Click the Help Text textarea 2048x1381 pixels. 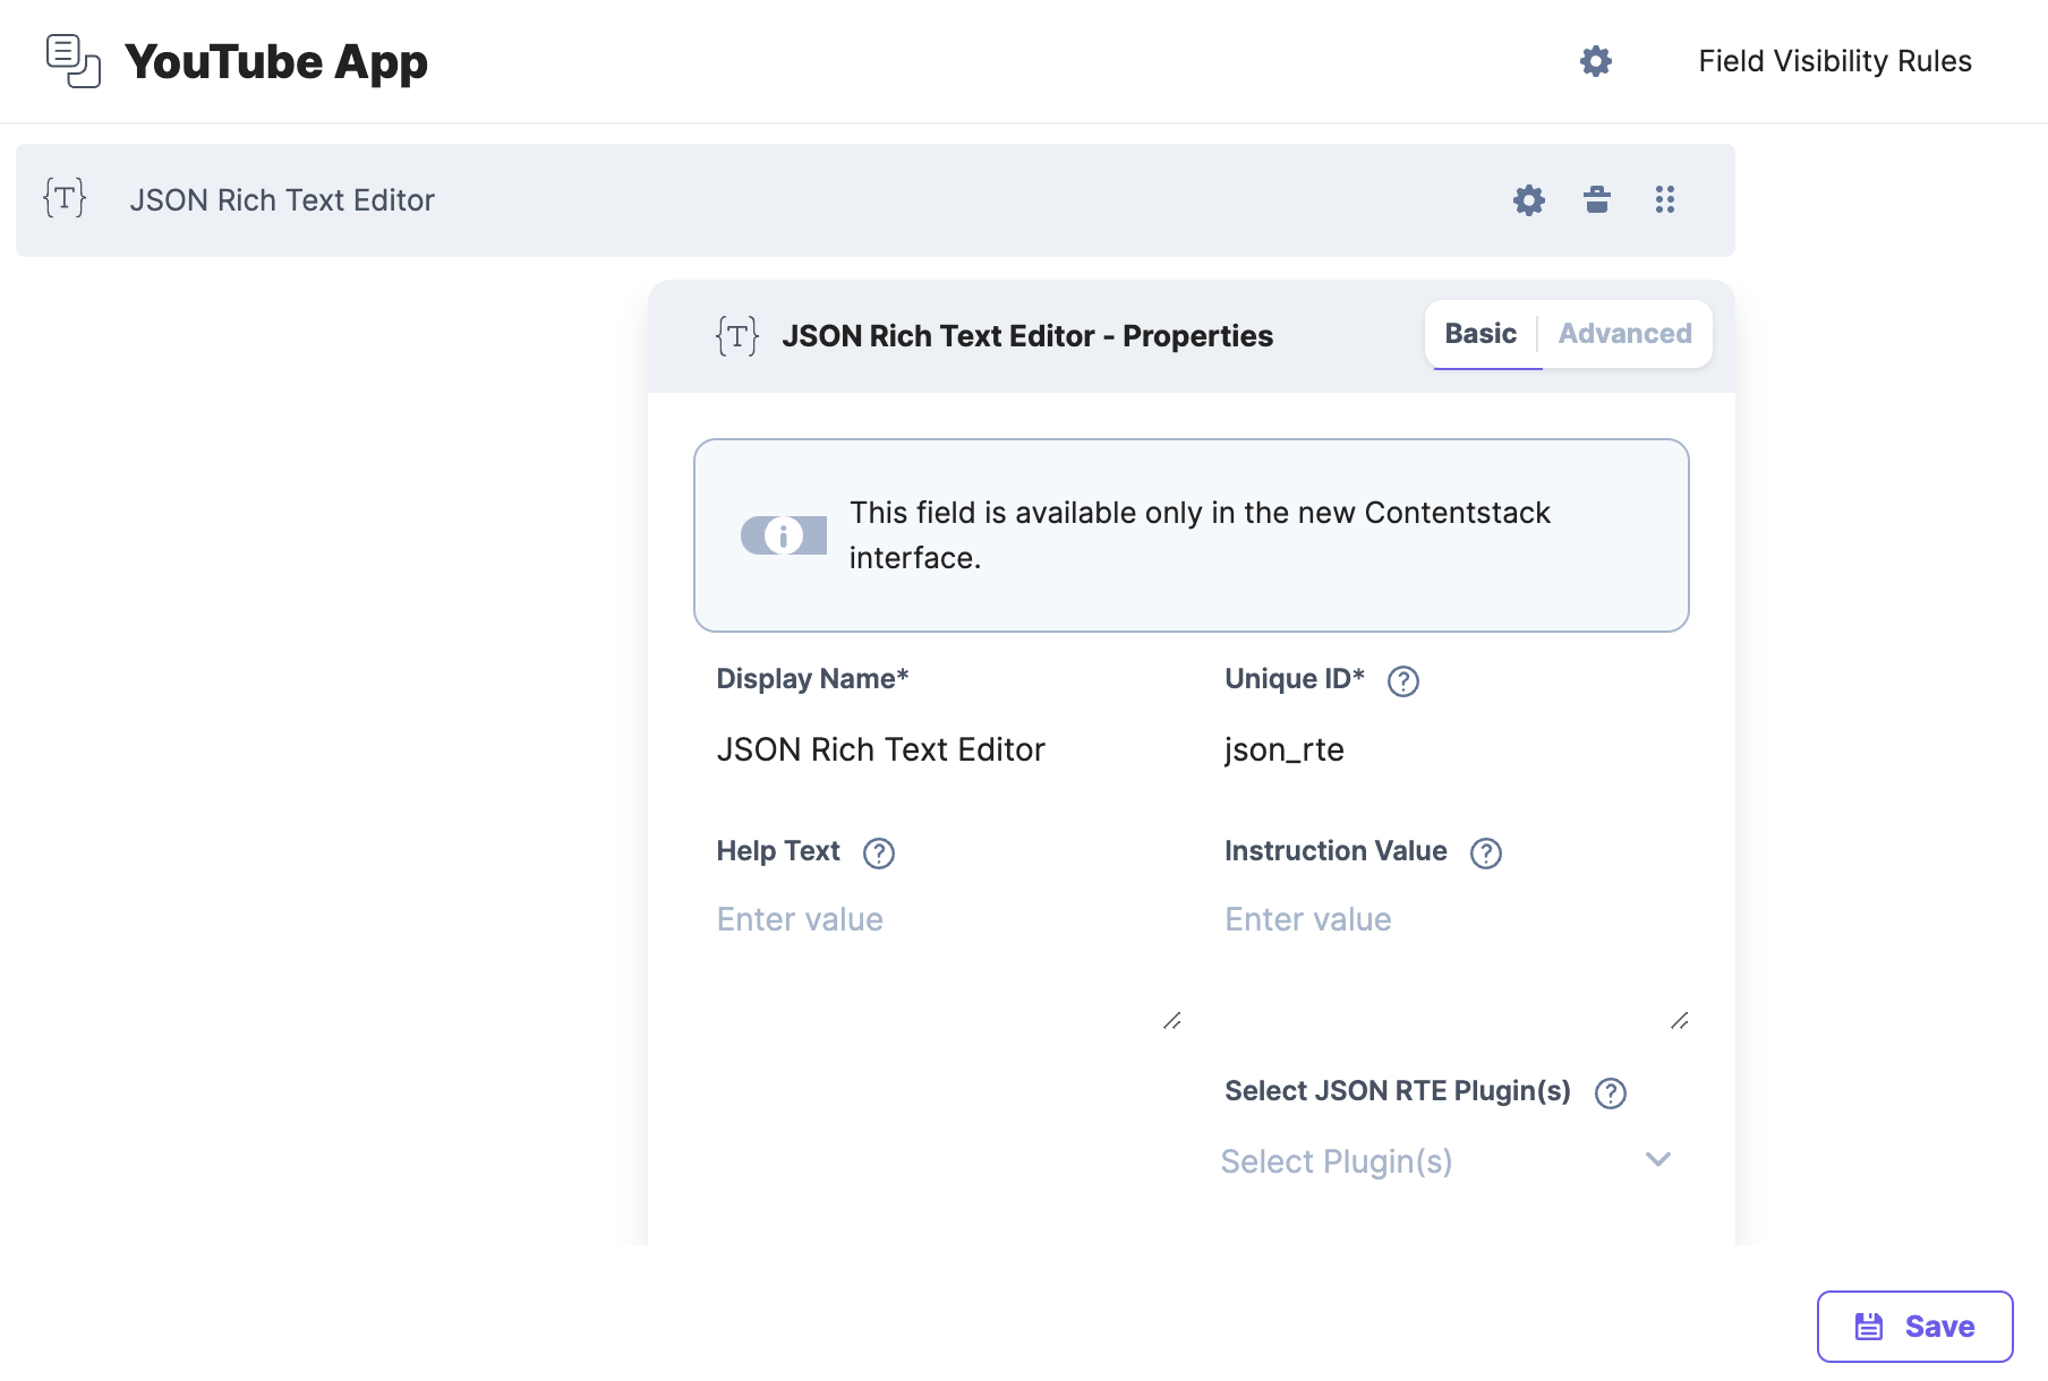[947, 961]
